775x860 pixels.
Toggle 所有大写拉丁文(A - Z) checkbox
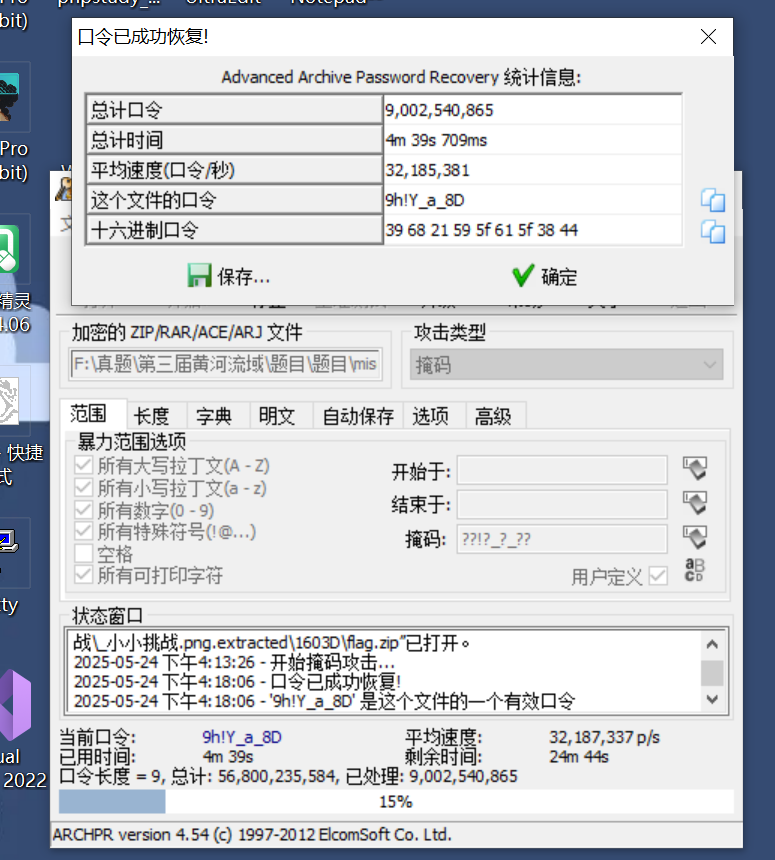click(x=84, y=466)
